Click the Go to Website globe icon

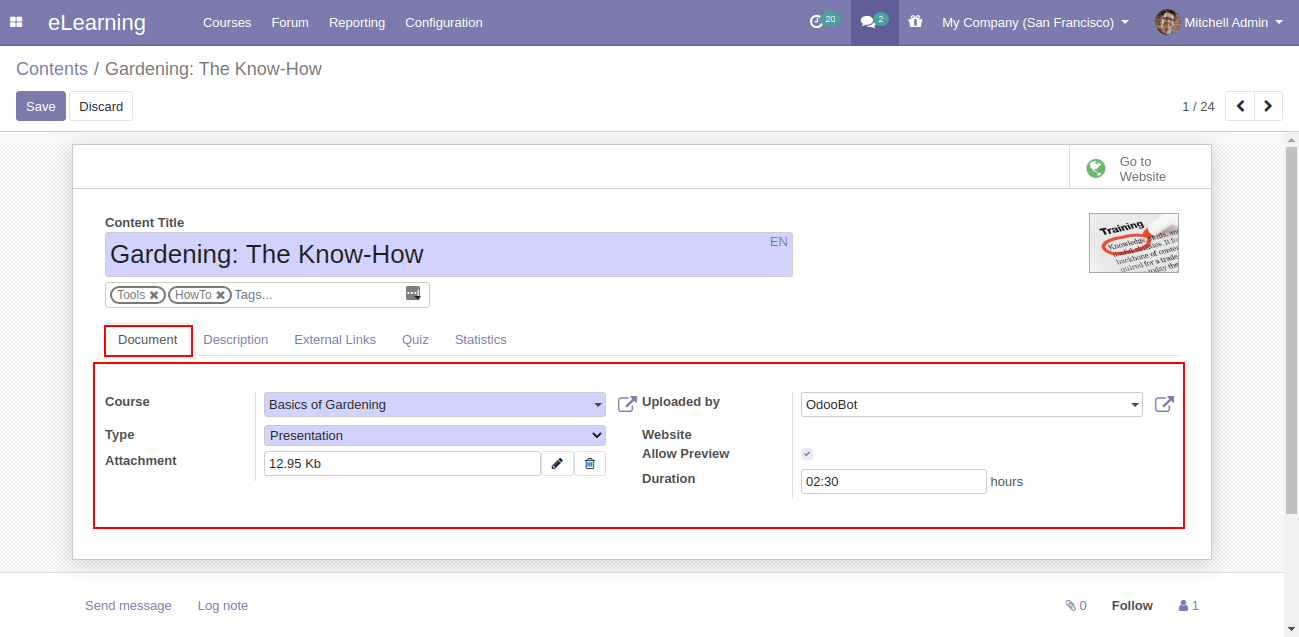click(x=1096, y=169)
